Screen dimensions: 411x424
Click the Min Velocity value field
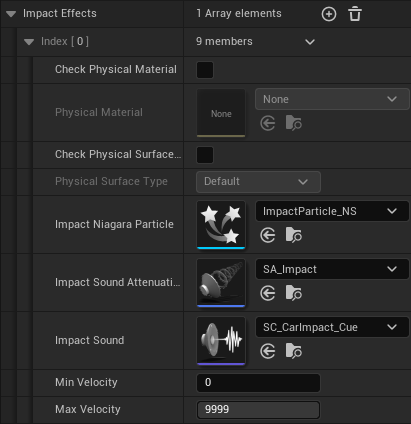point(258,382)
